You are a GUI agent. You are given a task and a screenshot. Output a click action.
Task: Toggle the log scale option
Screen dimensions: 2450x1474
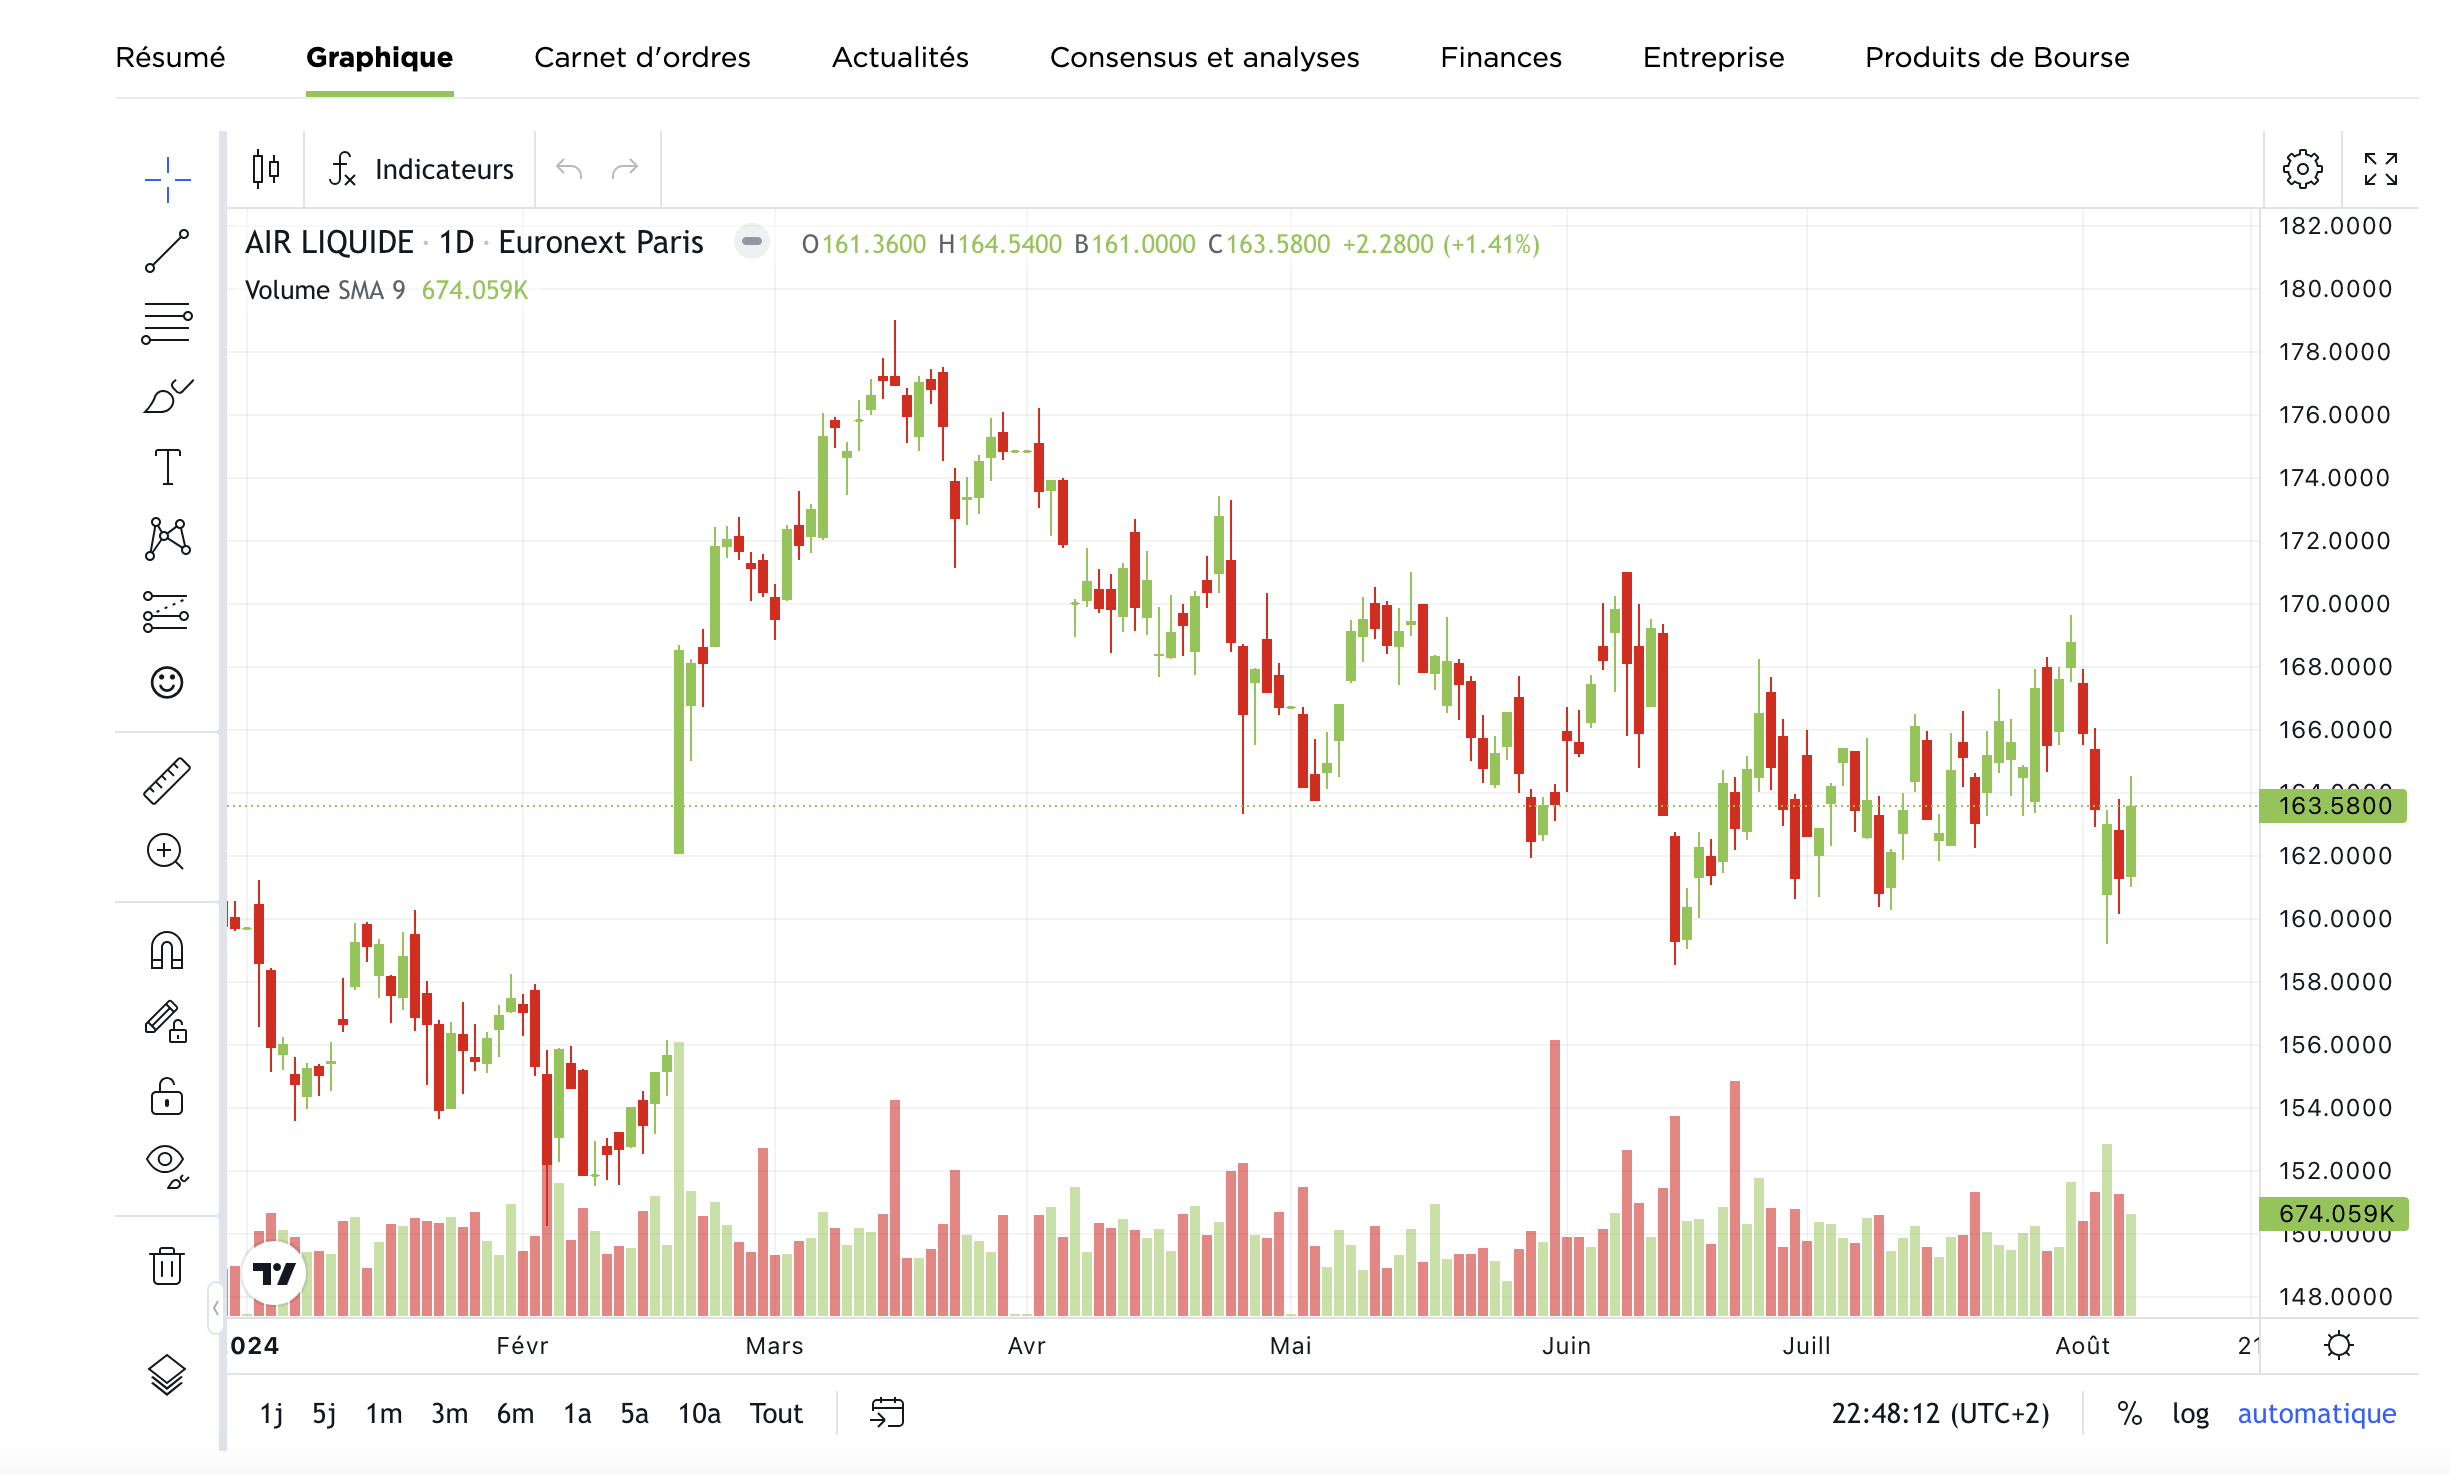coord(2190,1413)
